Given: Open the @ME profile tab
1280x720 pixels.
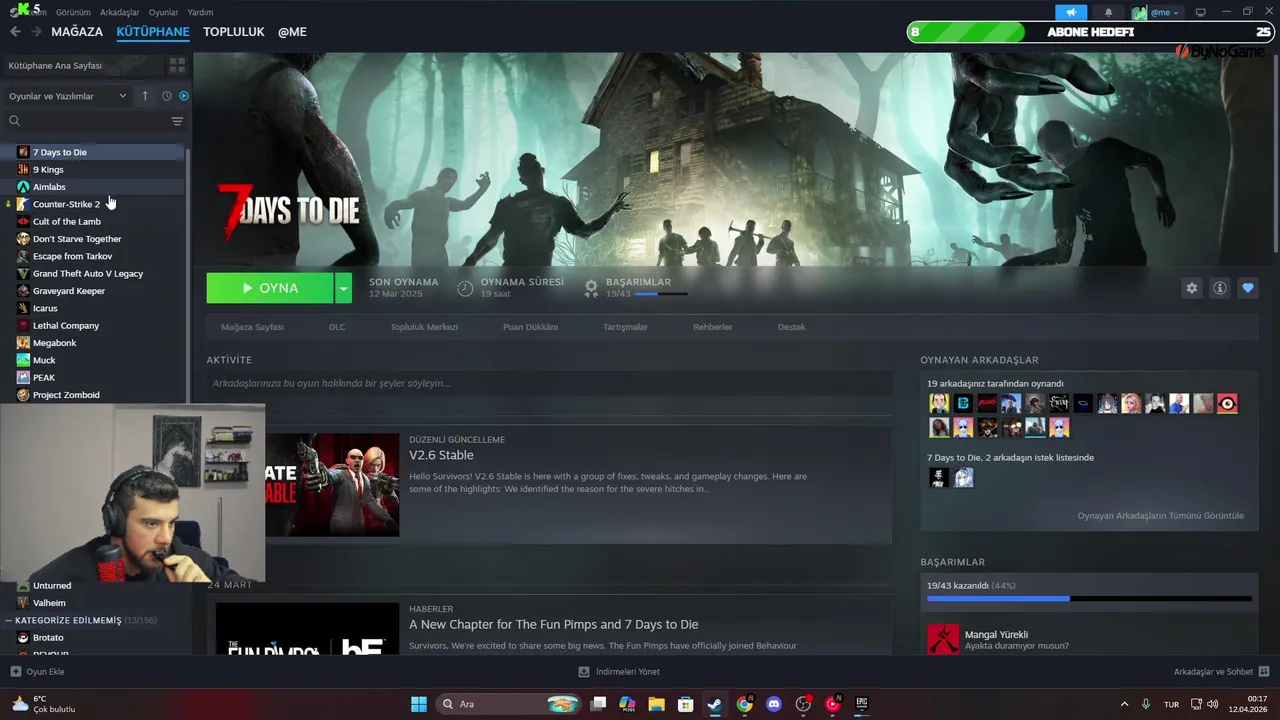Looking at the screenshot, I should 292,32.
